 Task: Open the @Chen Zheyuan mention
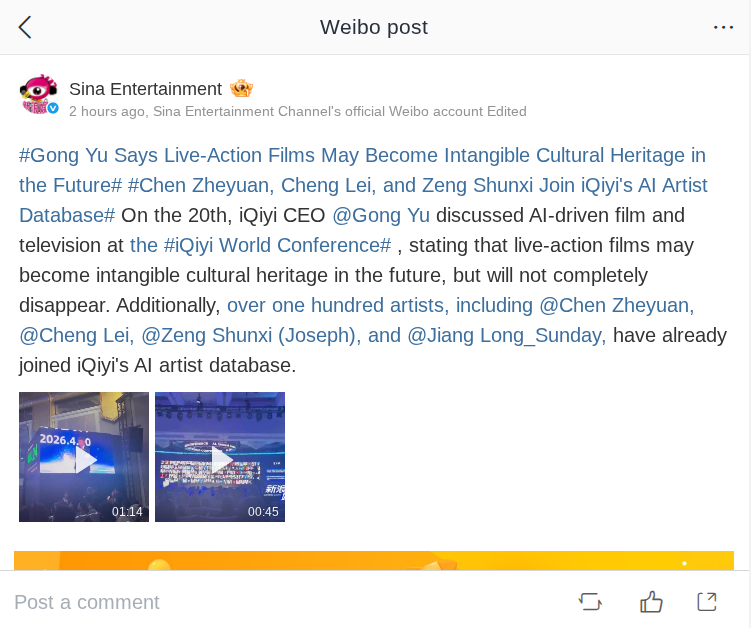pyautogui.click(x=617, y=305)
